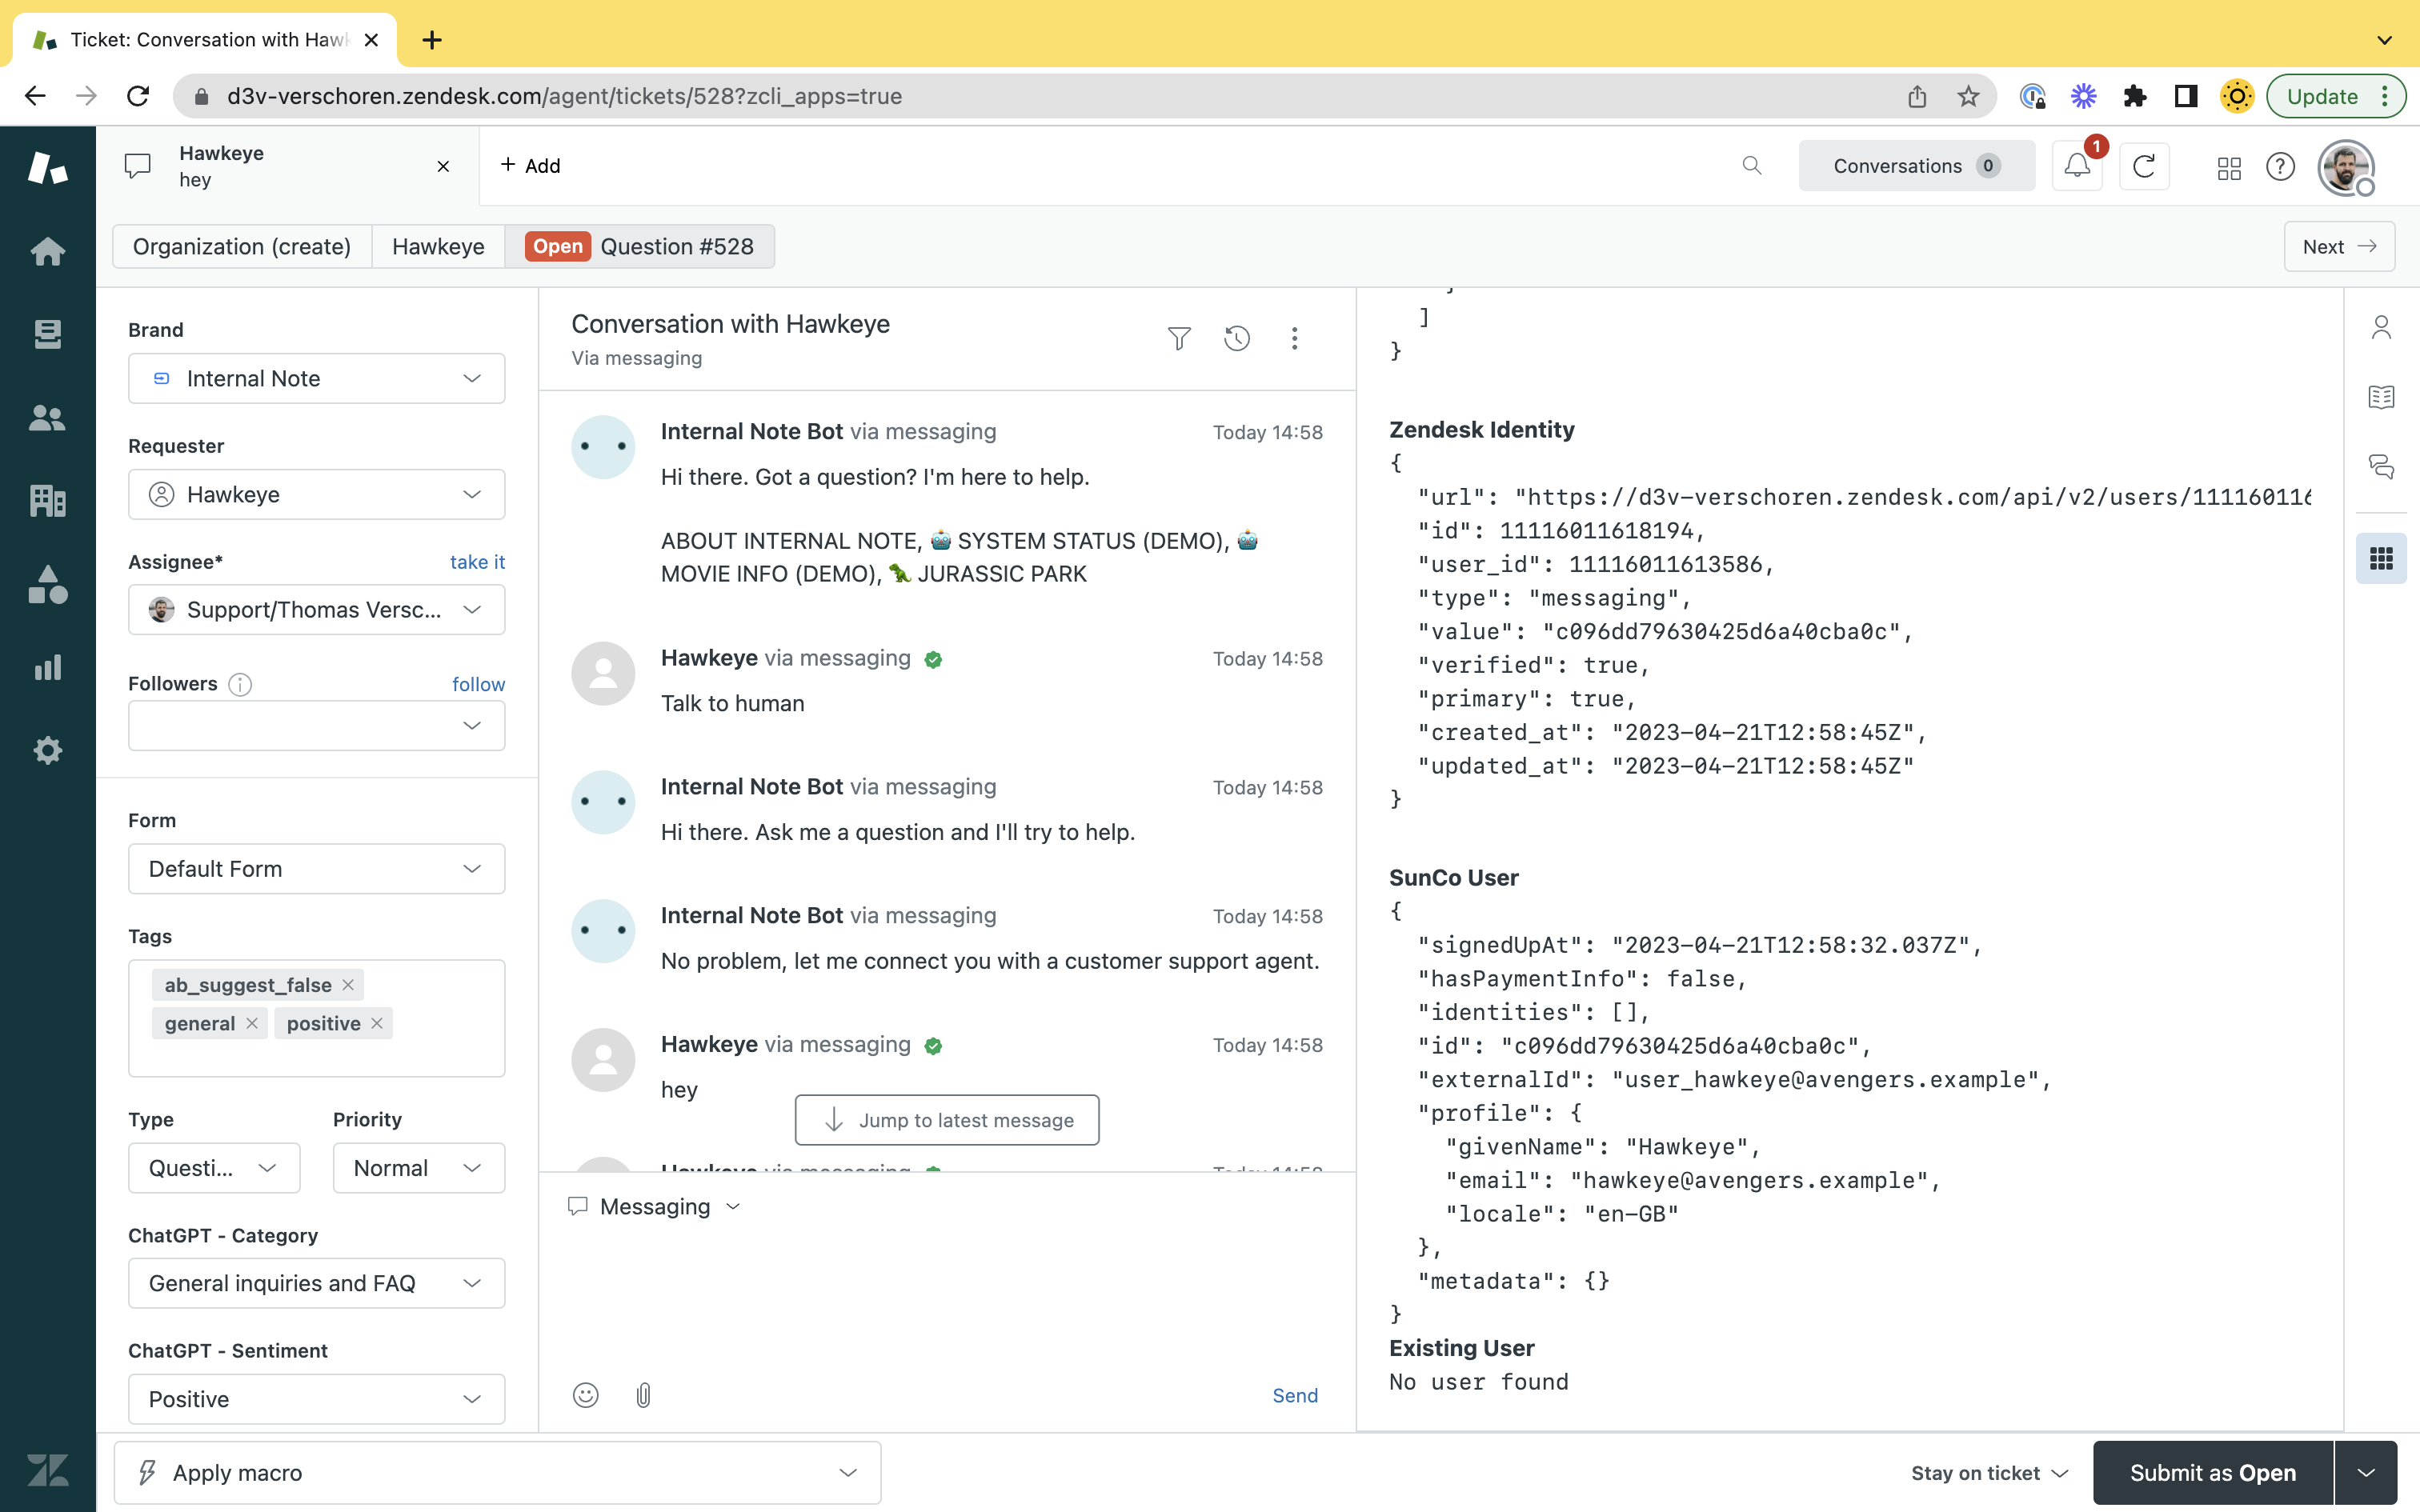Image resolution: width=2420 pixels, height=1512 pixels.
Task: Open the Requester dropdown showing Hawkeye
Action: (x=316, y=493)
